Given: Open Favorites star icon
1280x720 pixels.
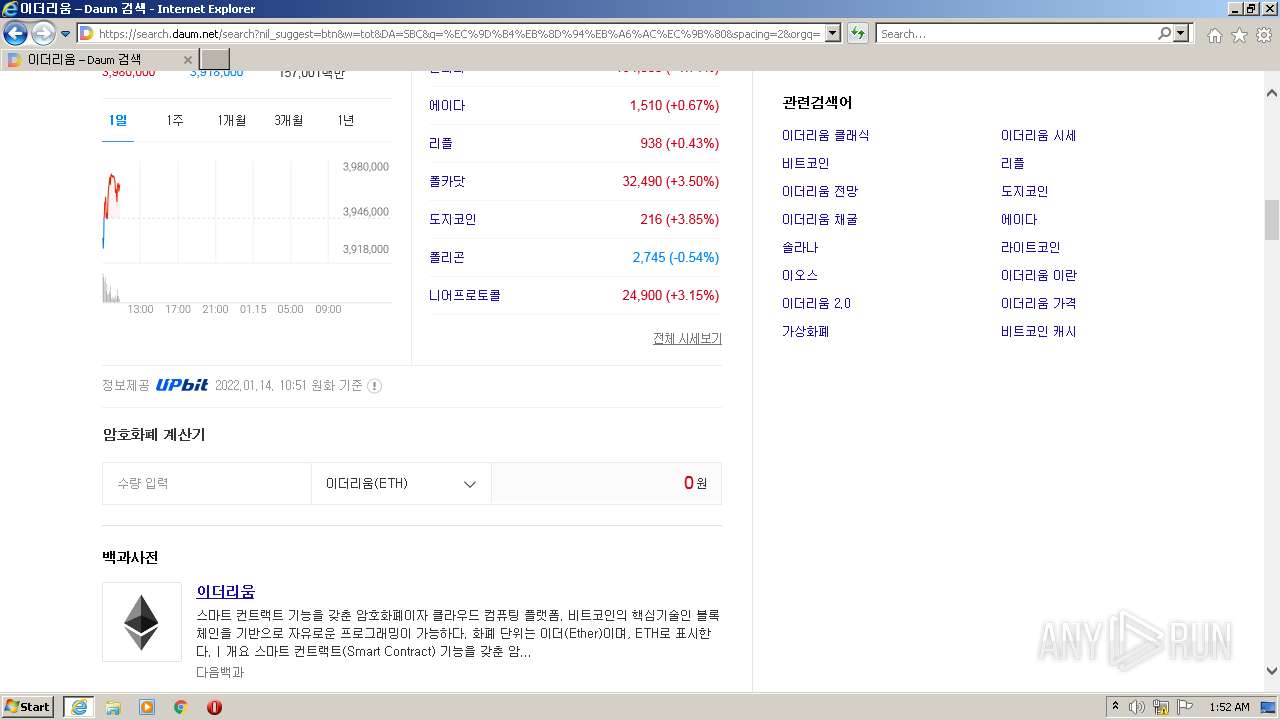Looking at the screenshot, I should [x=1239, y=35].
